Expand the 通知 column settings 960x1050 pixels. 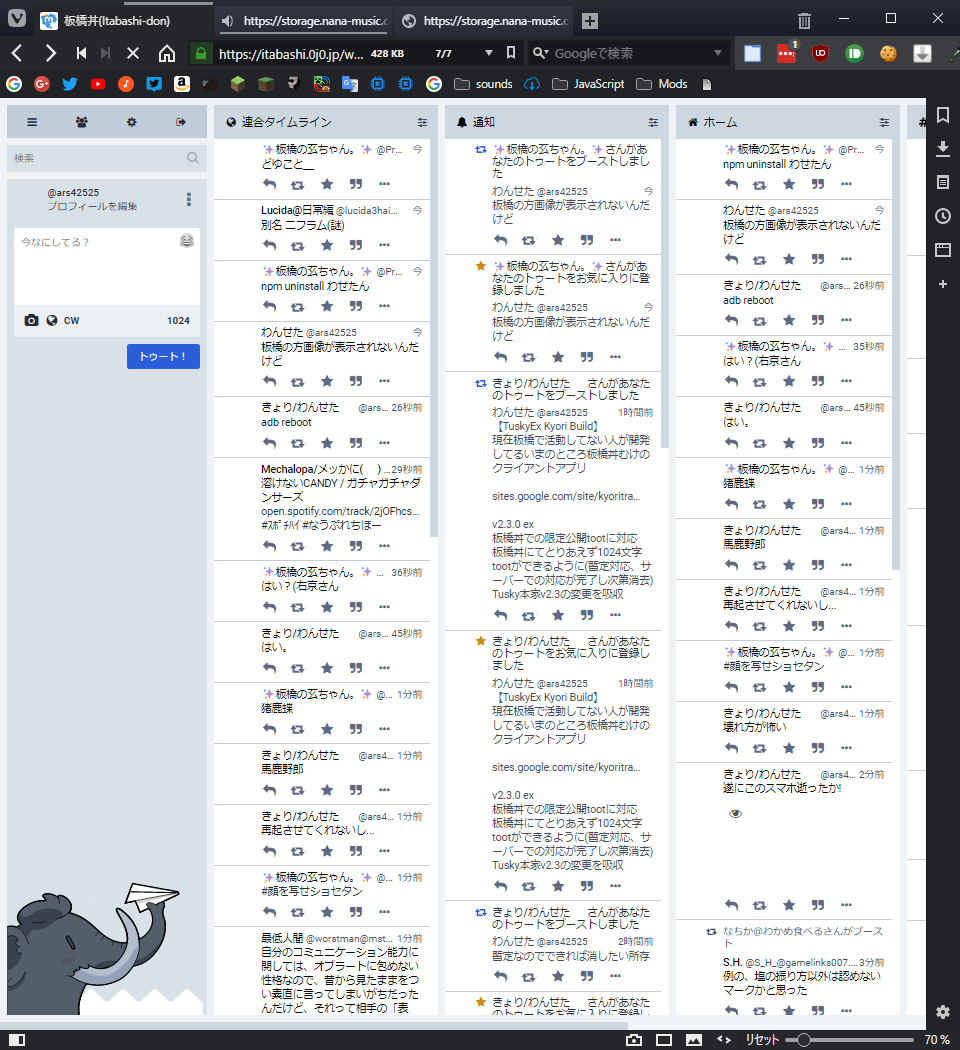653,122
